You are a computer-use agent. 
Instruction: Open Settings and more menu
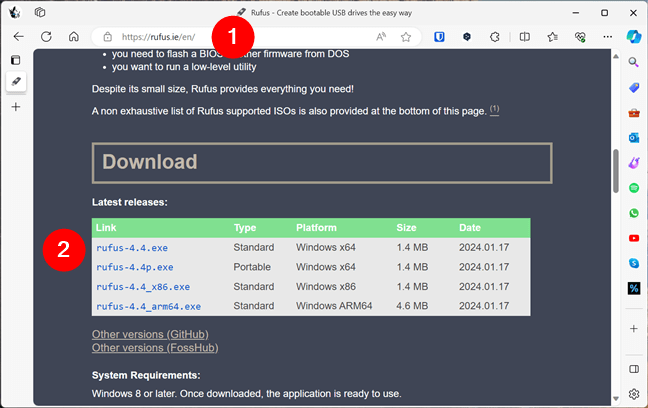[x=608, y=37]
